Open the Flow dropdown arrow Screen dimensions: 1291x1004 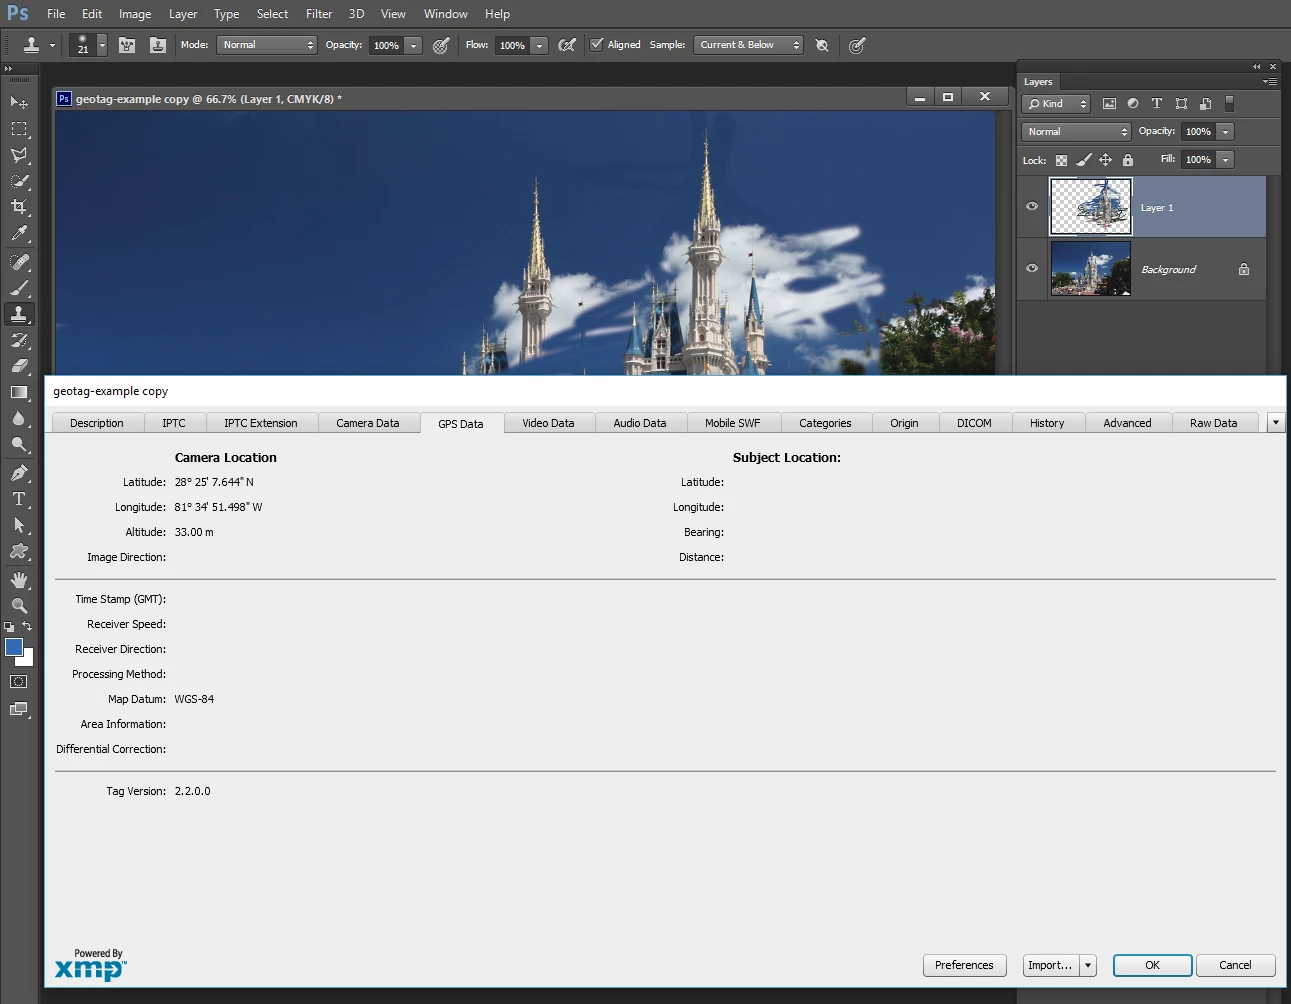pyautogui.click(x=539, y=45)
